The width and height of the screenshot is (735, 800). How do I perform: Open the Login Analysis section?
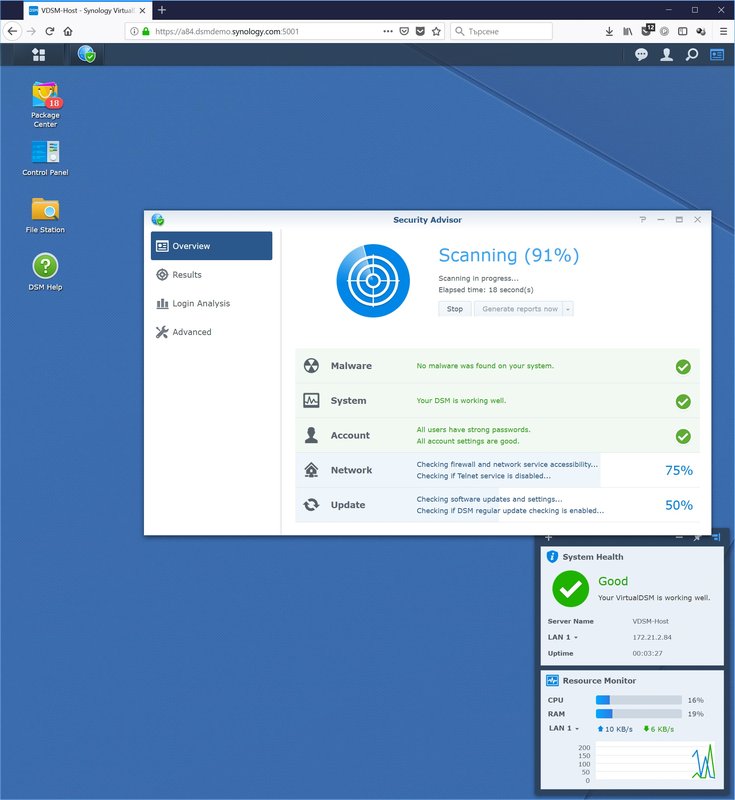[x=211, y=303]
